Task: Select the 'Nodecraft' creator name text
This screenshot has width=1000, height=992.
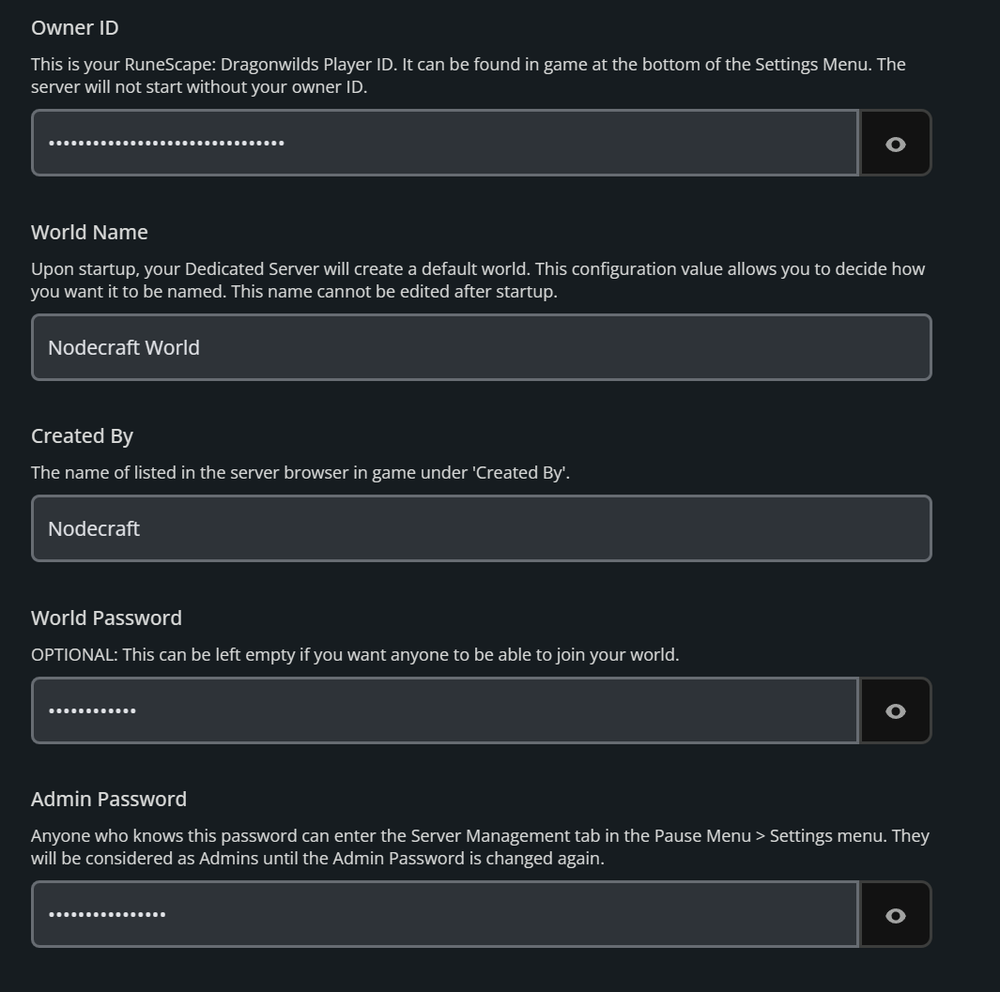Action: pos(93,528)
